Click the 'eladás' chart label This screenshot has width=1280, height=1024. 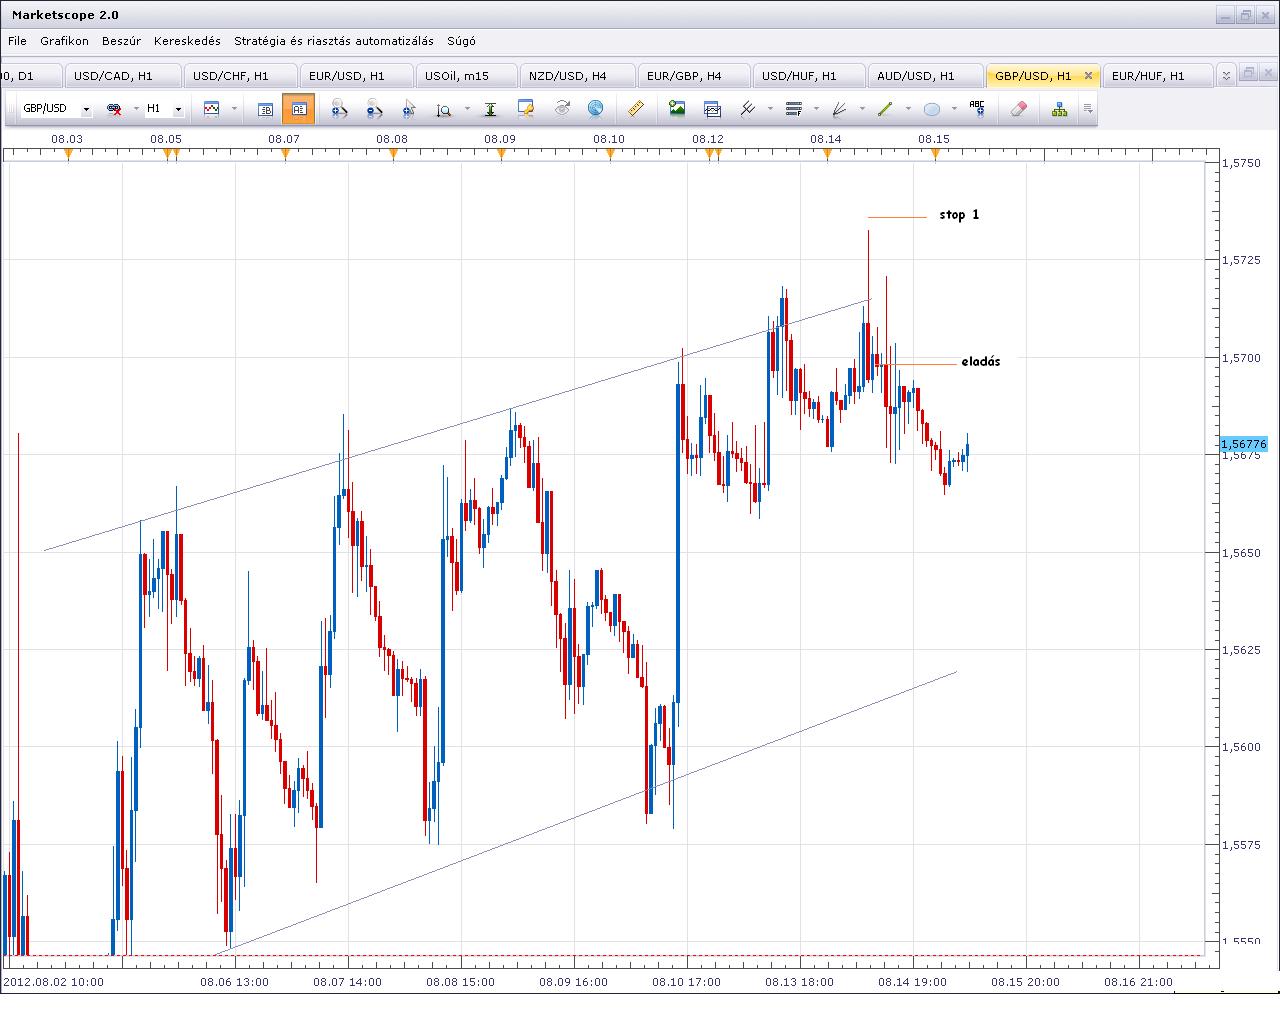coord(980,362)
